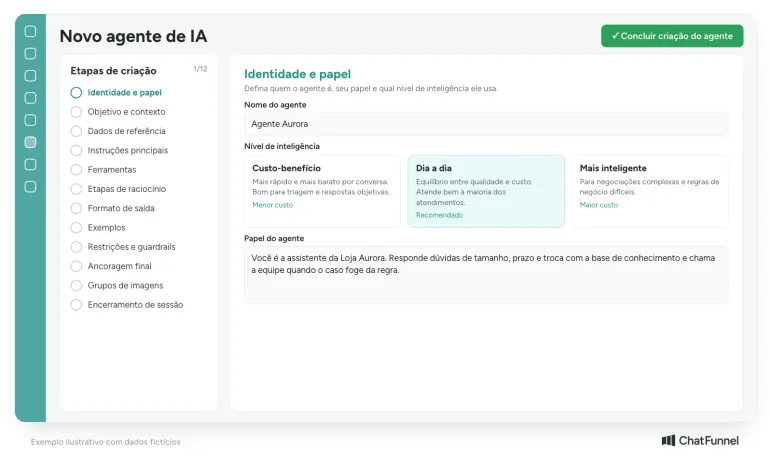
Task: Select the Identidade e papel step
Action: (116, 93)
